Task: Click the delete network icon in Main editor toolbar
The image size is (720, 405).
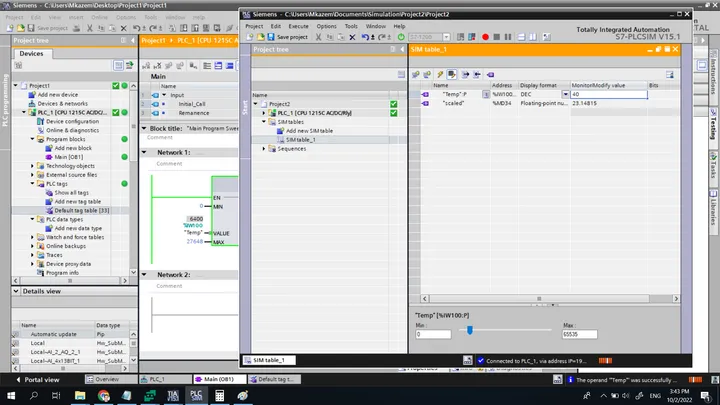Action: [x=158, y=66]
